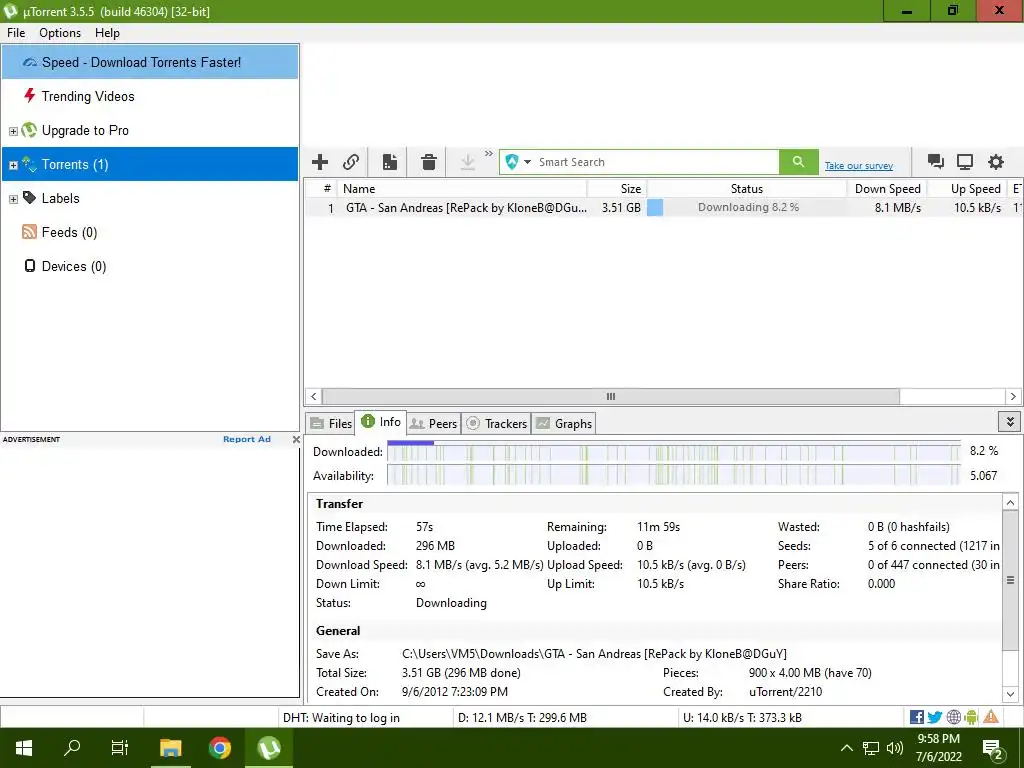Image resolution: width=1024 pixels, height=768 pixels.
Task: Click the Report Ad link
Action: pos(246,439)
